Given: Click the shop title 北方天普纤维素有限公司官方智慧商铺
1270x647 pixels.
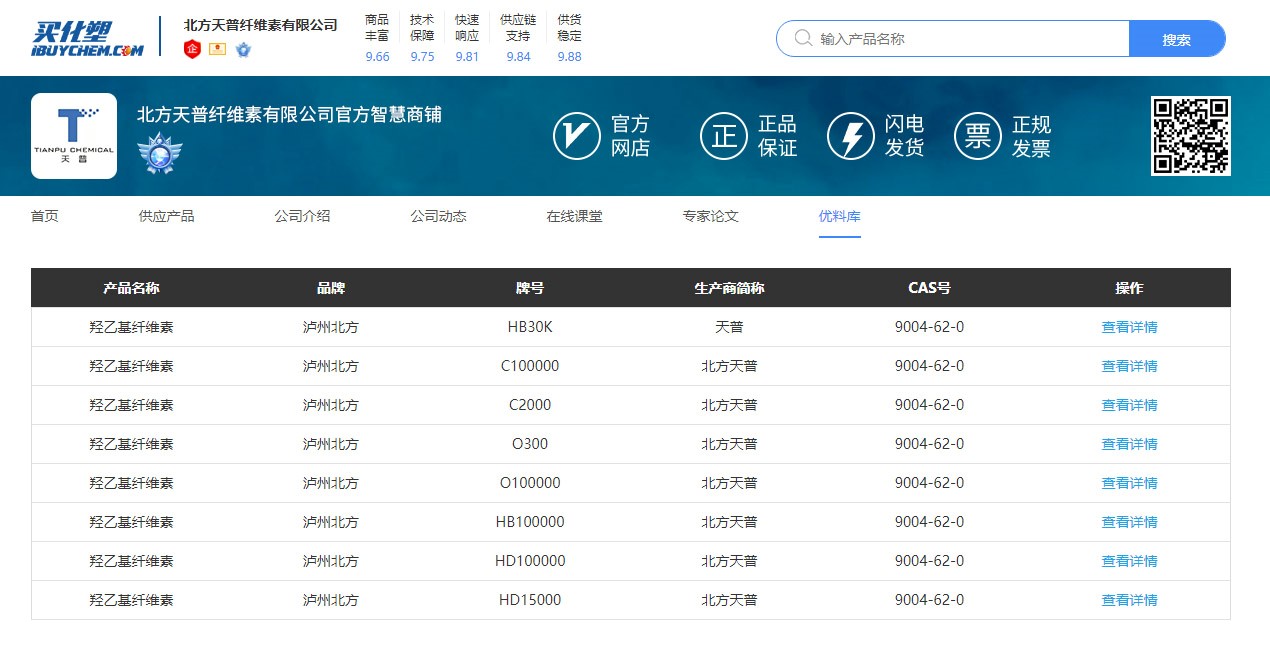Looking at the screenshot, I should [290, 114].
